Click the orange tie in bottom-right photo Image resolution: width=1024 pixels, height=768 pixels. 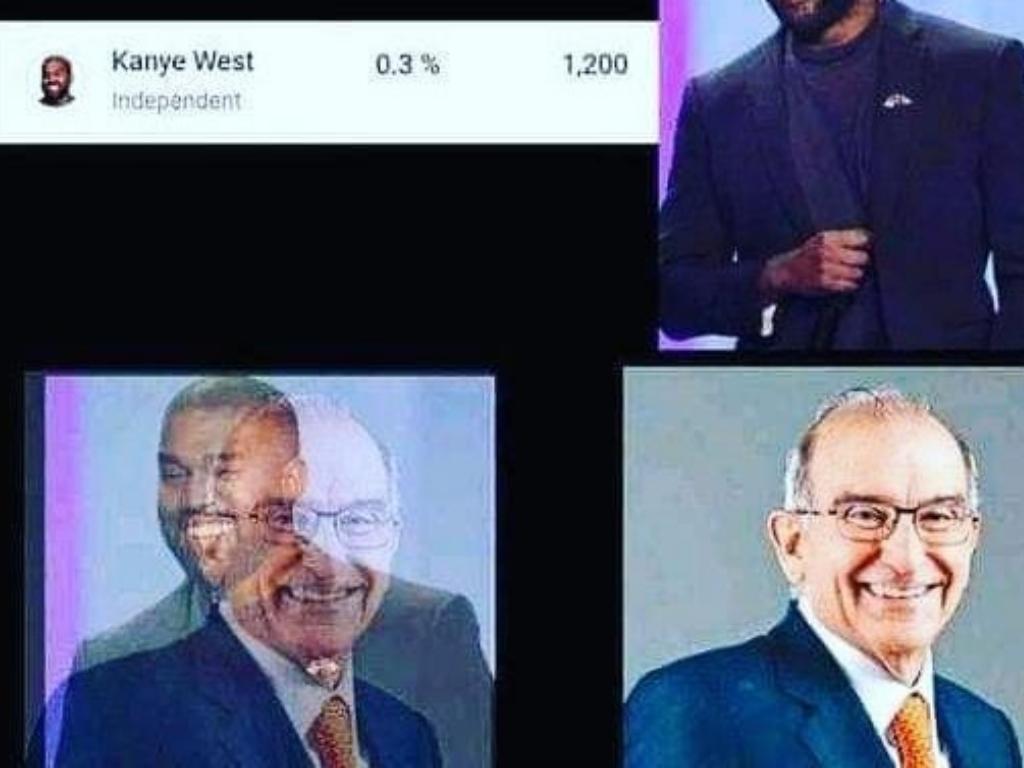914,731
